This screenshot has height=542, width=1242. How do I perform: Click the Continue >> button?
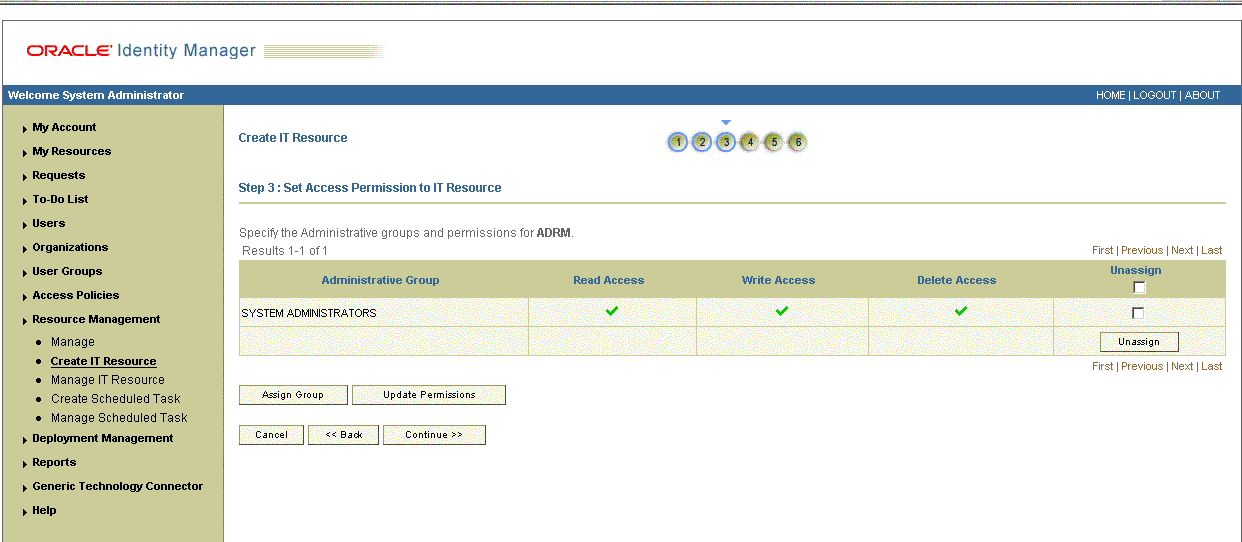pos(434,435)
